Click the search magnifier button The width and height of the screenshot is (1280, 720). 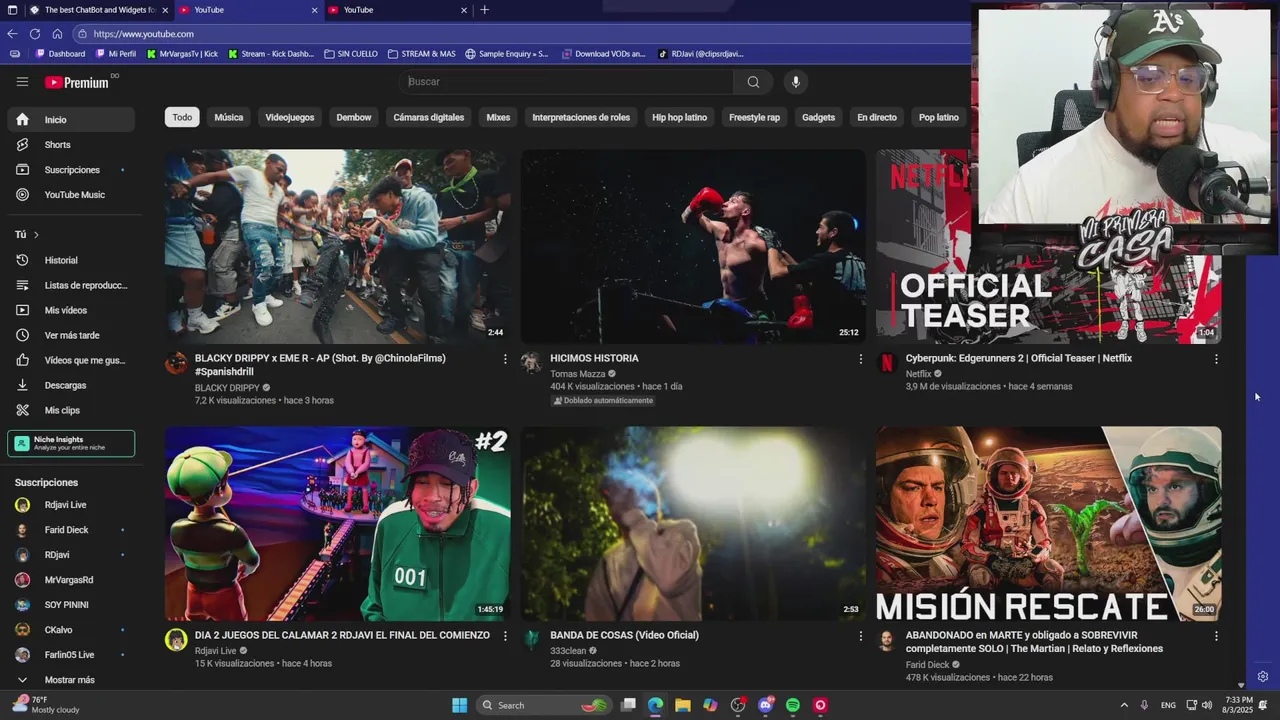click(x=753, y=82)
